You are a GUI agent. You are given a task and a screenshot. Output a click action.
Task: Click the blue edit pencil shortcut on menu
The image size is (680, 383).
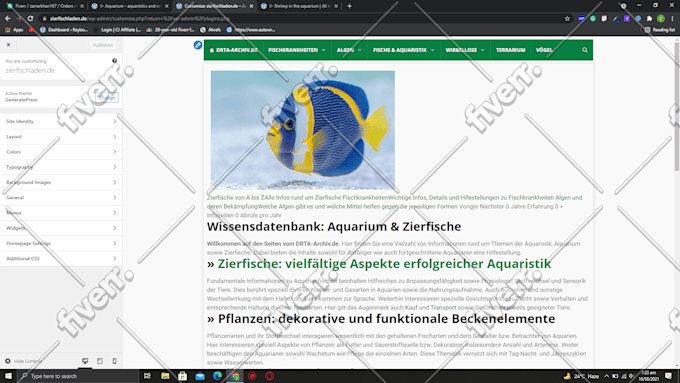(198, 45)
